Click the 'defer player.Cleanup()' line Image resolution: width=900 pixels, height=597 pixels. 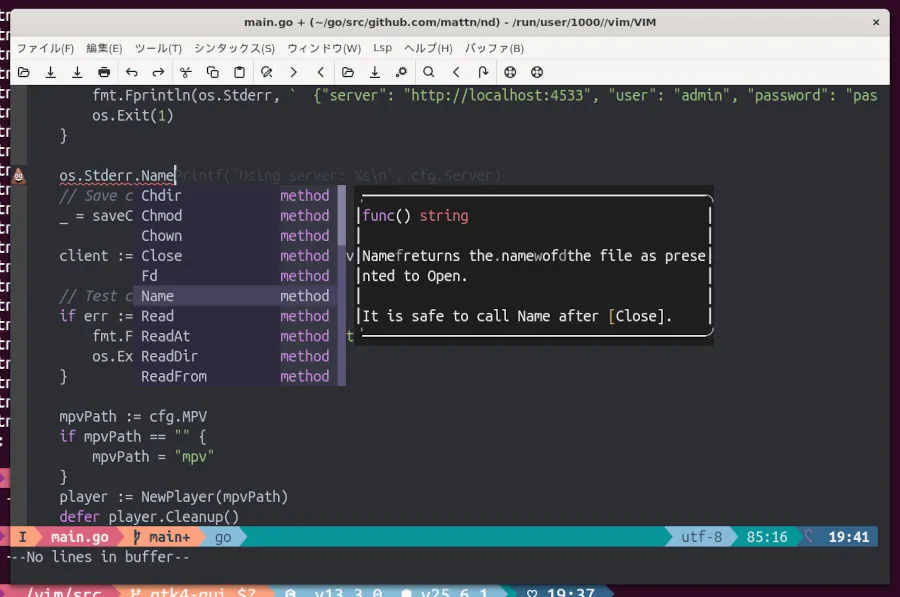(x=149, y=517)
